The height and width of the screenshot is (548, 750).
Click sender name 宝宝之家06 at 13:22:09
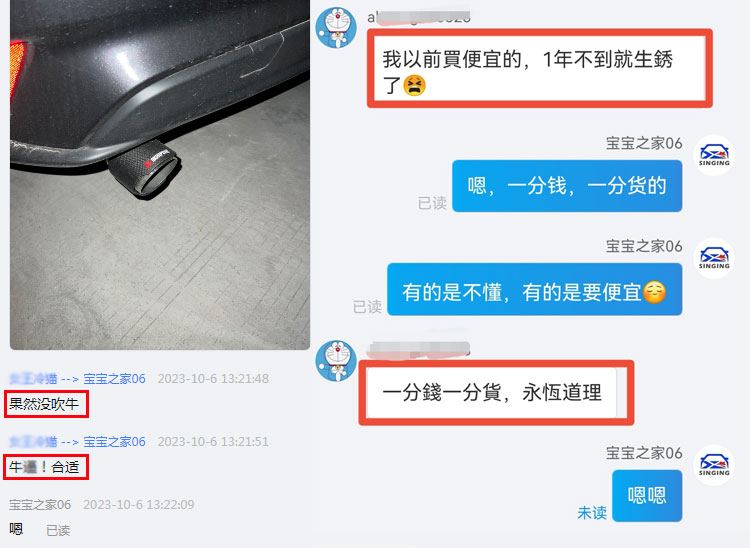[x=40, y=504]
